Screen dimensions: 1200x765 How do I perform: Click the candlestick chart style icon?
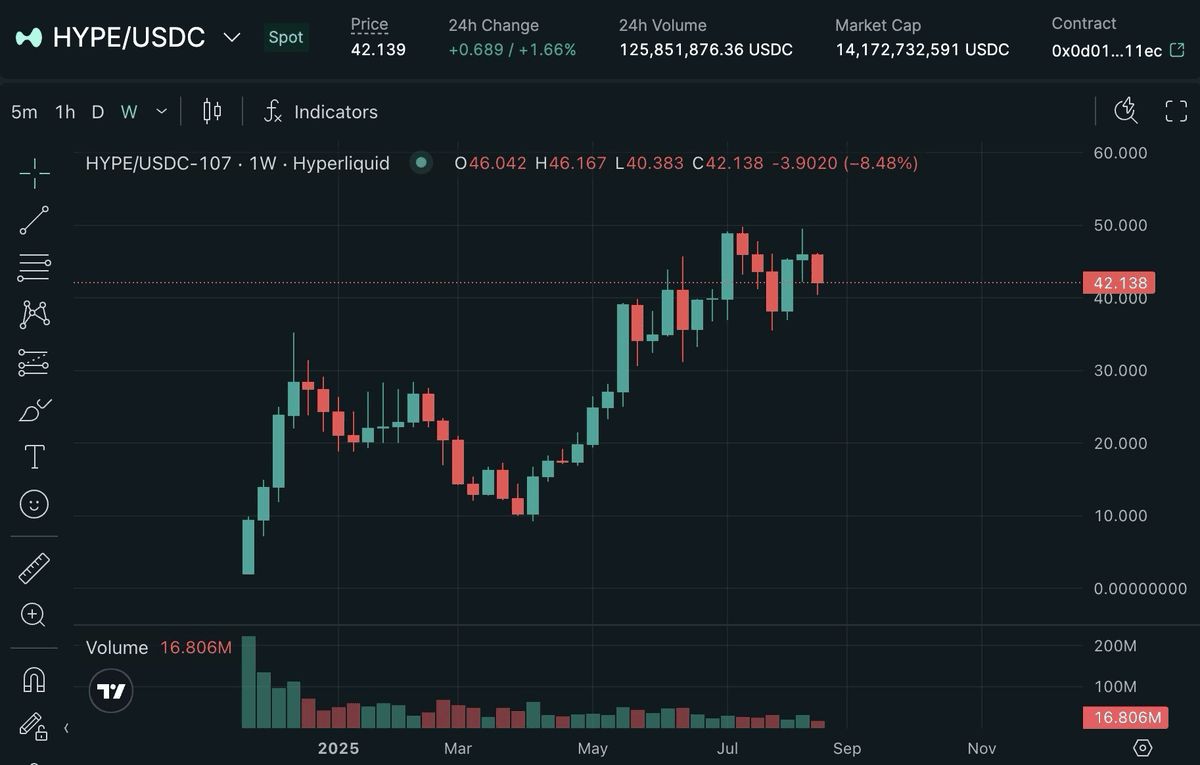click(x=212, y=112)
